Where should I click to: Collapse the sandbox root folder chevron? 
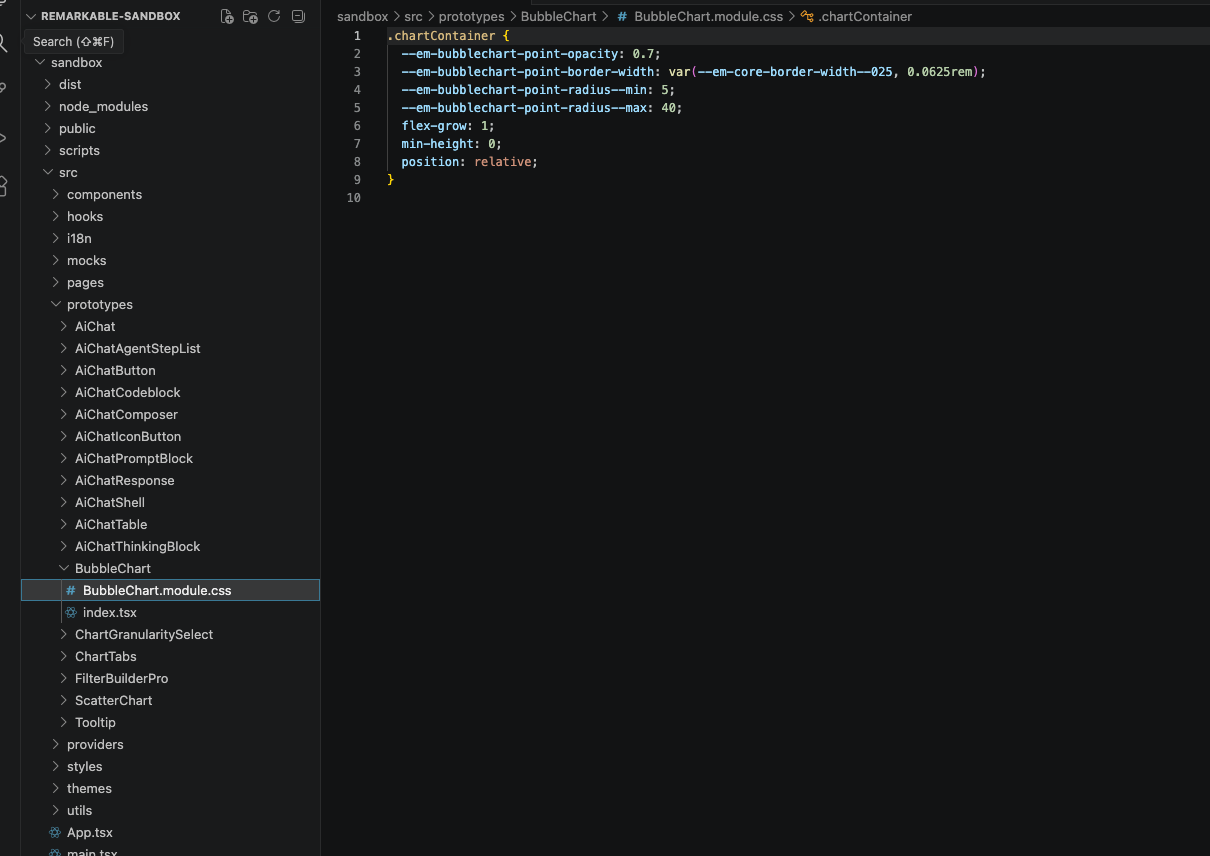click(40, 62)
